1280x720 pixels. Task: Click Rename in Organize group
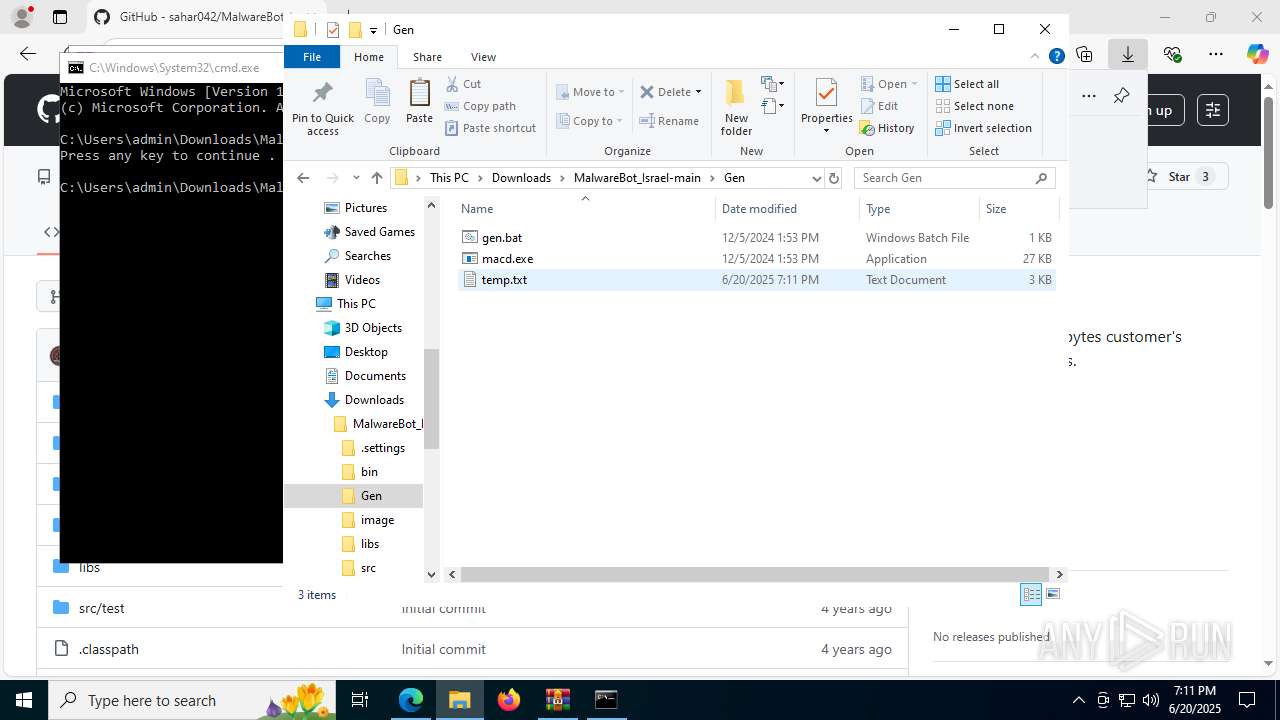669,121
